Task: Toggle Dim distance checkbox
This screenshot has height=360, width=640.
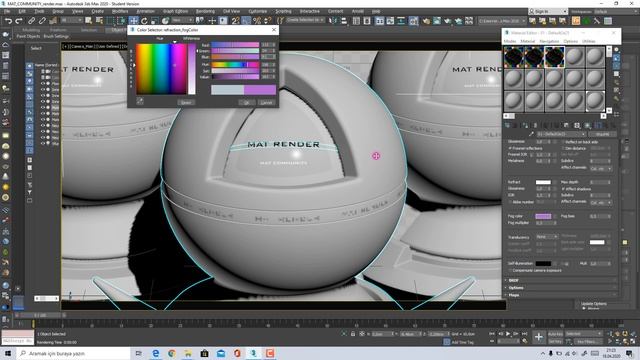Action: coord(563,148)
